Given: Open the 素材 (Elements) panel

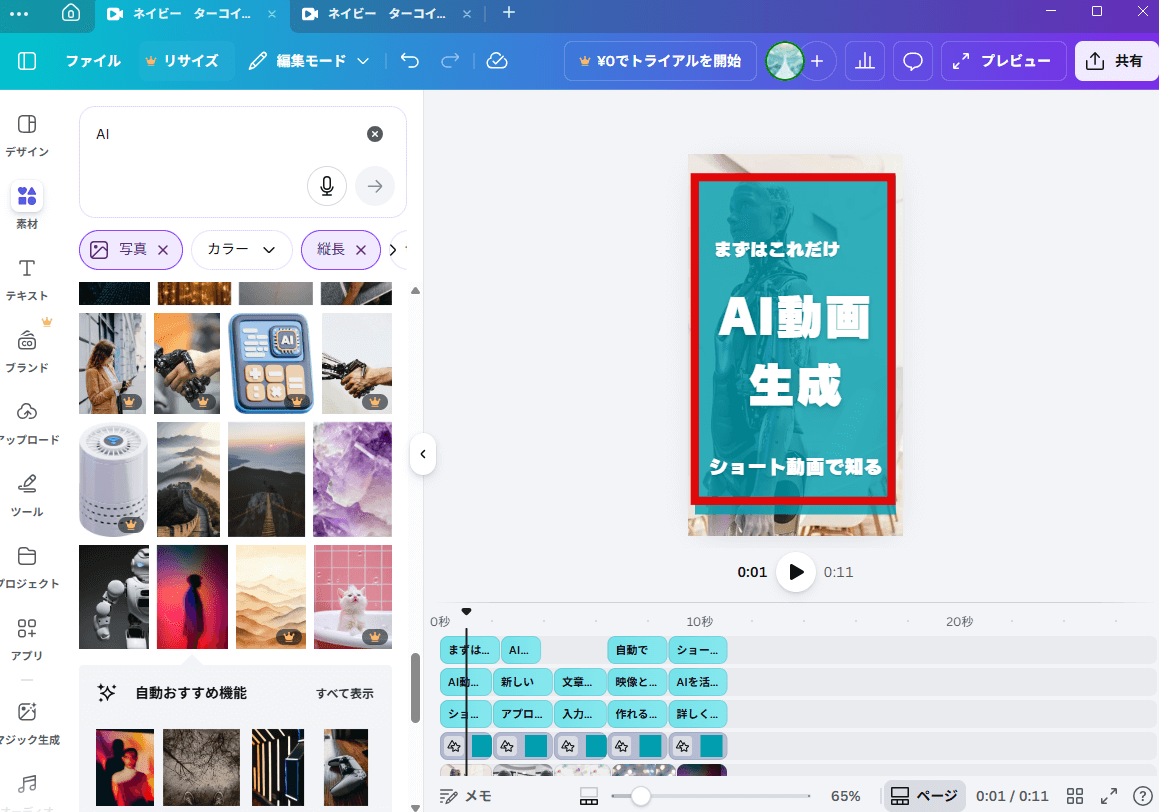Looking at the screenshot, I should point(27,205).
